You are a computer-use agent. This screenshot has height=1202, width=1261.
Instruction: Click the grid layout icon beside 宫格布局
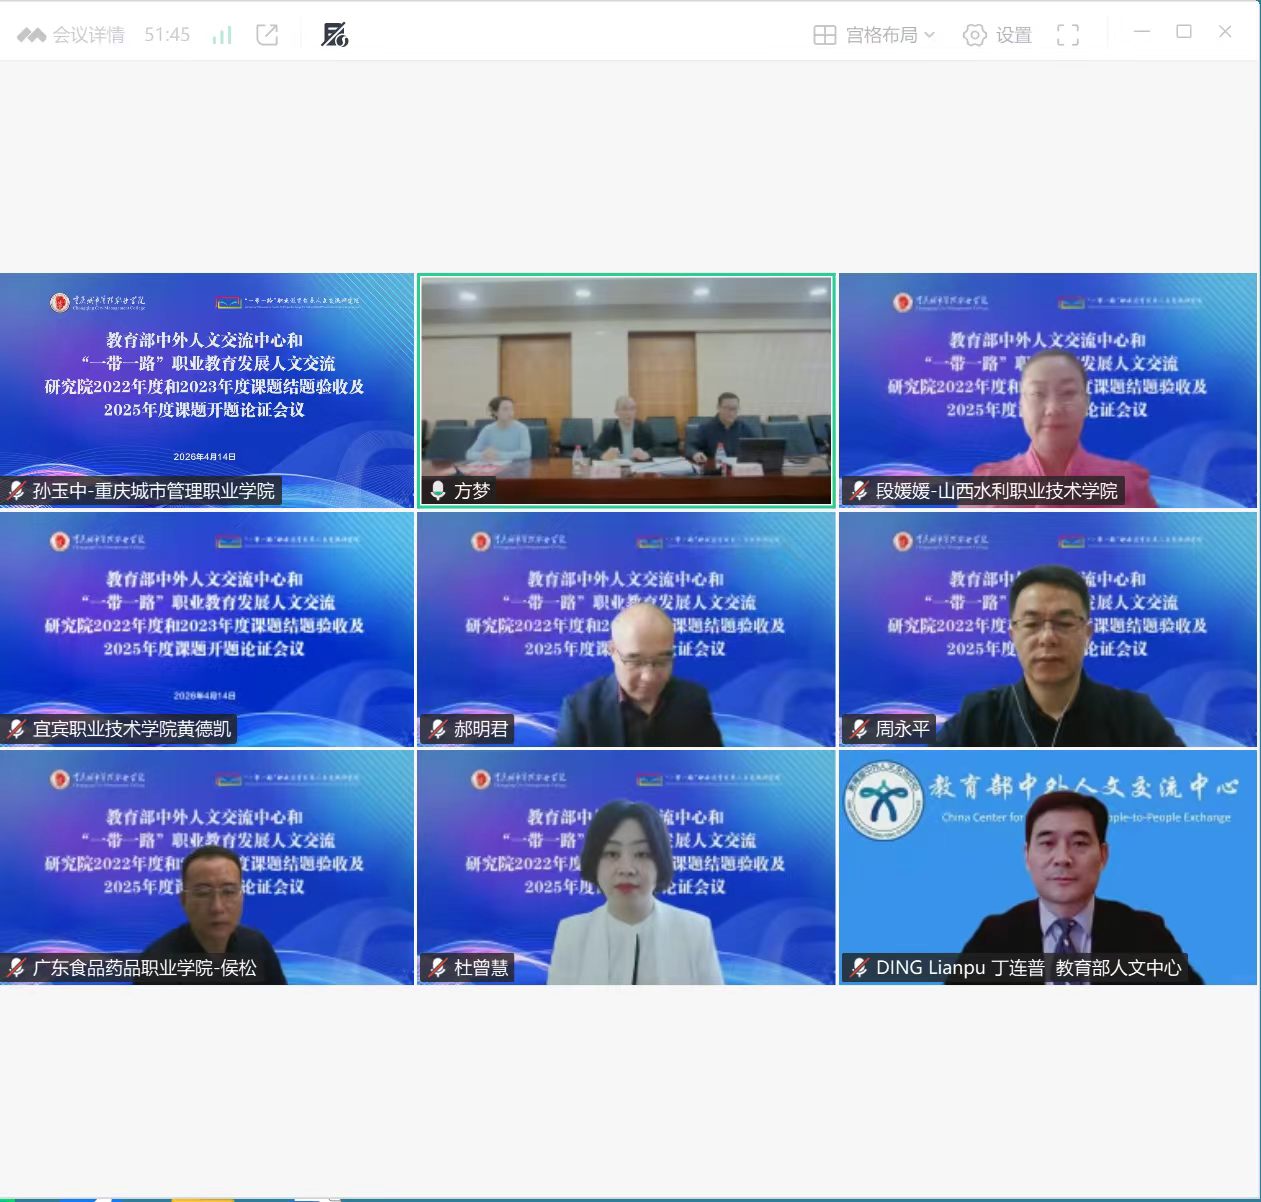pyautogui.click(x=825, y=35)
